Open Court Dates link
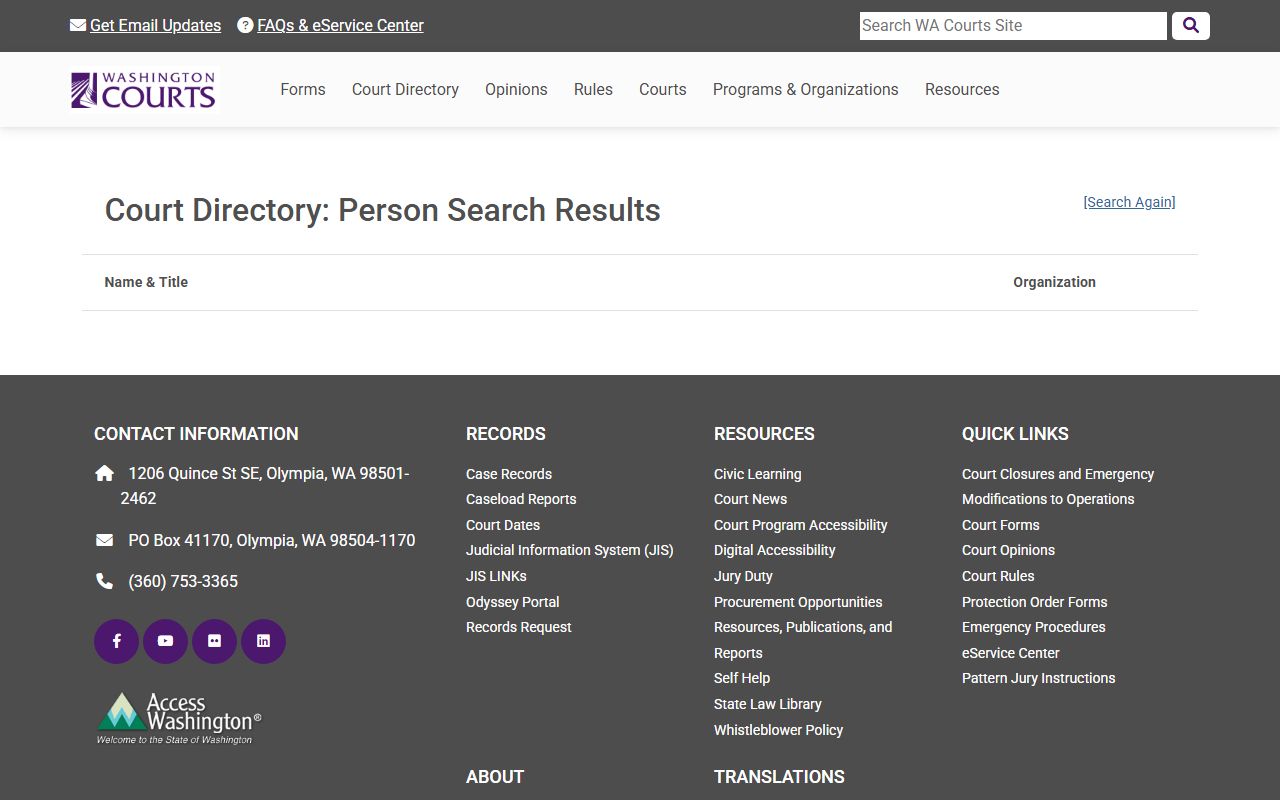The width and height of the screenshot is (1280, 800). coord(503,525)
